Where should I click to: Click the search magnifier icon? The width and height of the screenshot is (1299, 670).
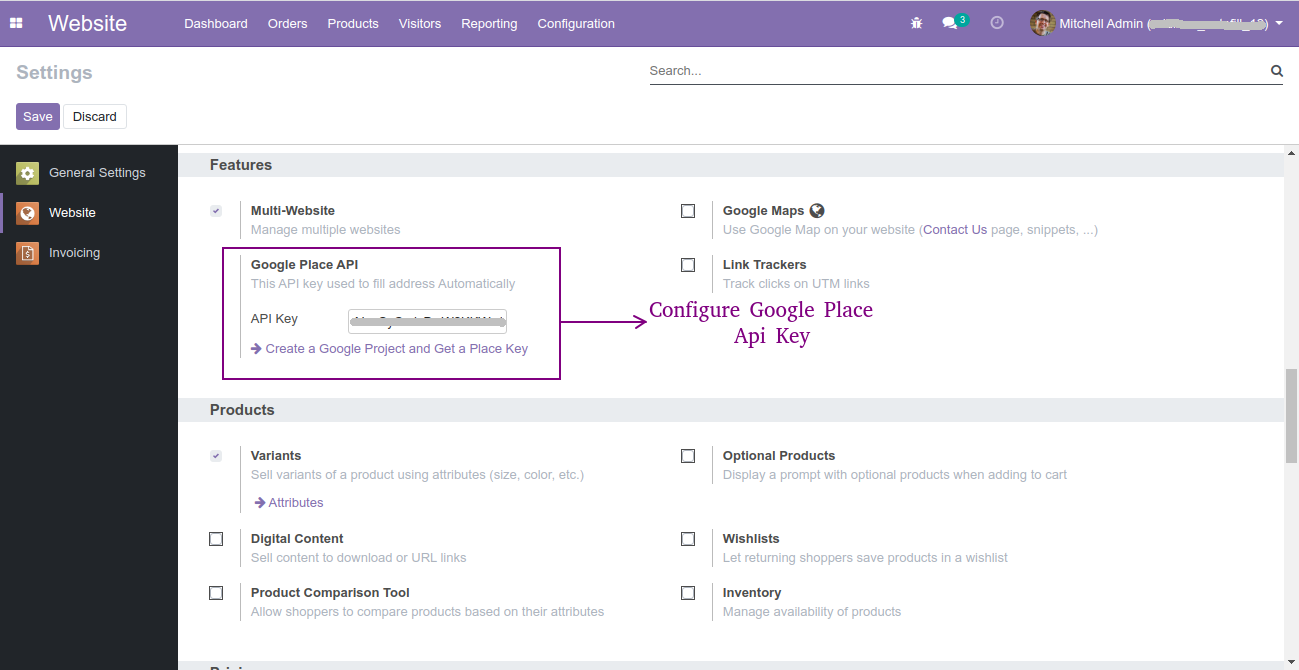(1276, 71)
